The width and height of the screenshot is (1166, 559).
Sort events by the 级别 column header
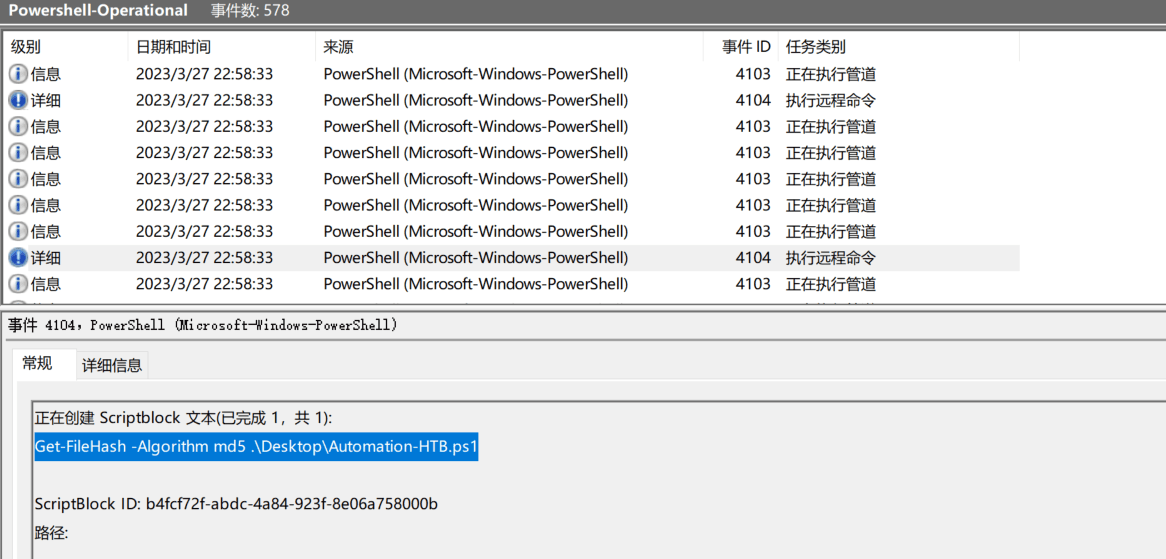pos(26,47)
